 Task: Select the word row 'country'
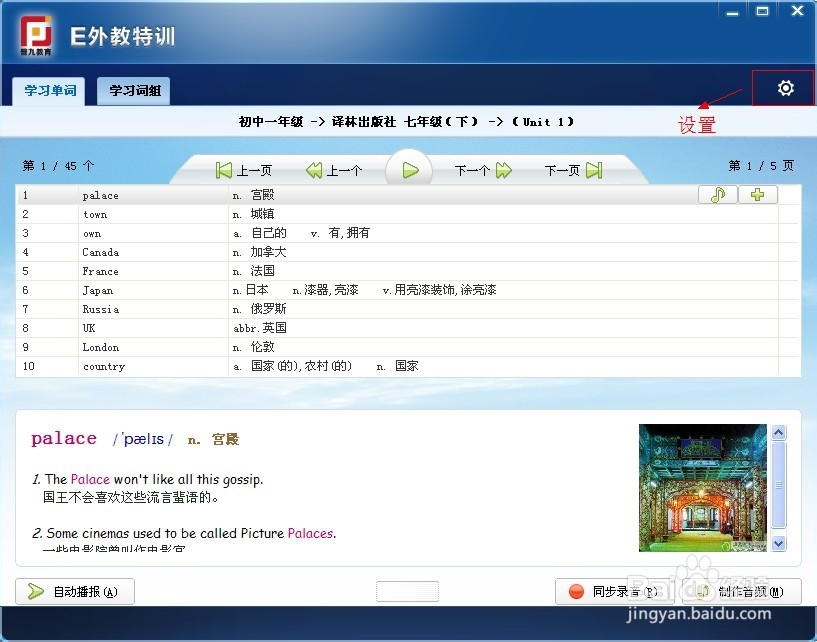point(406,366)
